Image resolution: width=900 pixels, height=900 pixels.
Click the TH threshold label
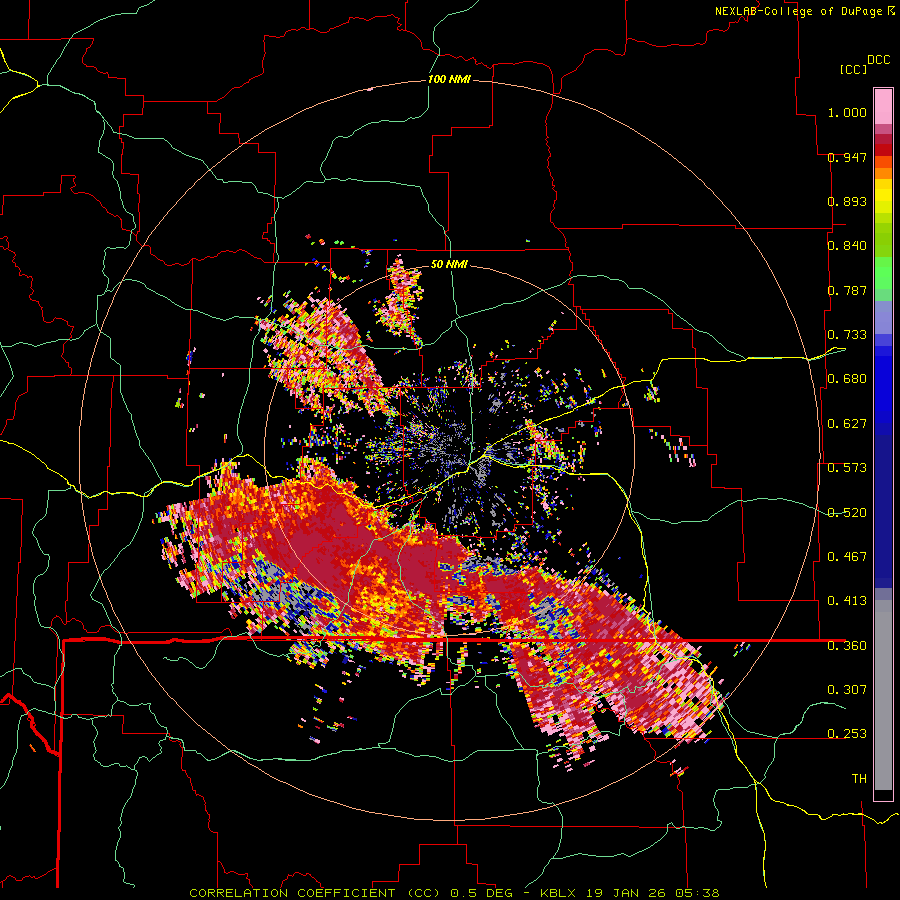pyautogui.click(x=859, y=779)
